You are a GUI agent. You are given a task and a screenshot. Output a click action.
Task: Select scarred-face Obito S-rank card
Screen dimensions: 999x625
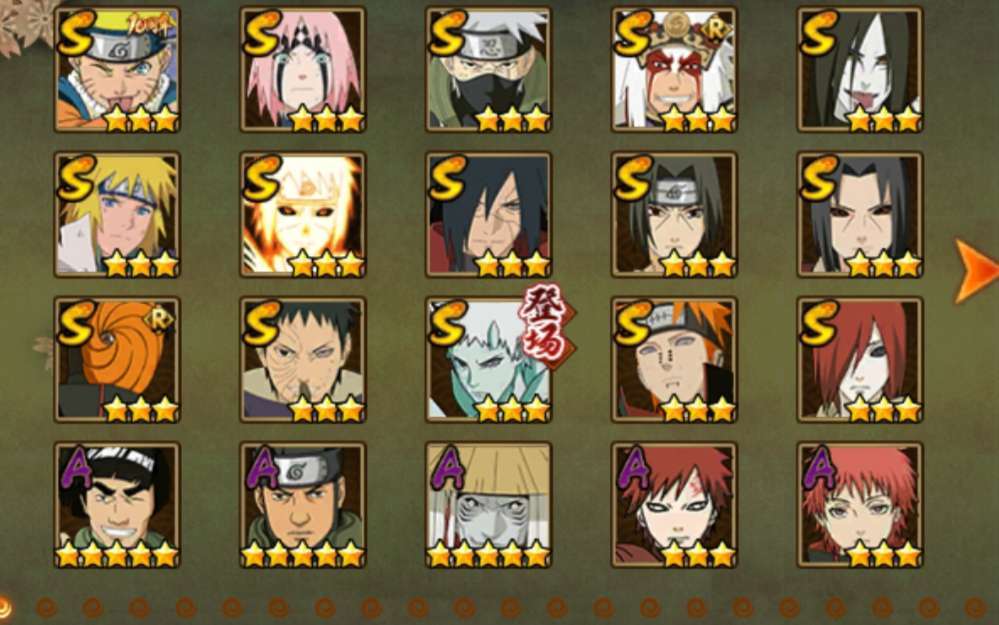pos(303,359)
